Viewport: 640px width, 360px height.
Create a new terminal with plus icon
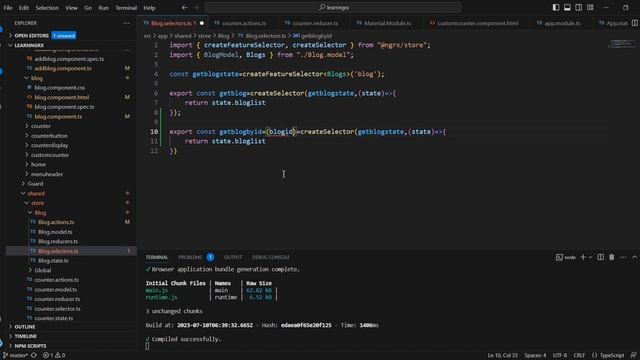pyautogui.click(x=583, y=257)
